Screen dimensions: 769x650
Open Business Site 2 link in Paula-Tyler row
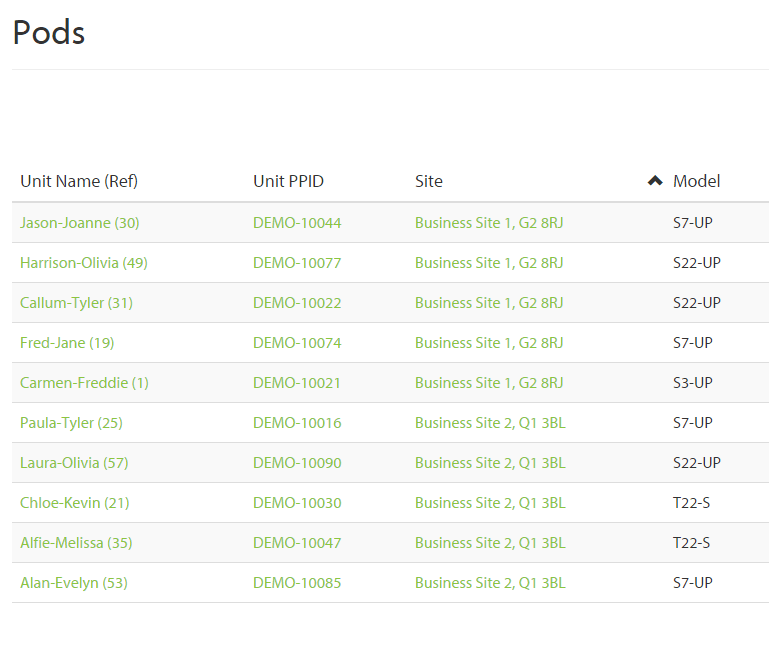490,423
